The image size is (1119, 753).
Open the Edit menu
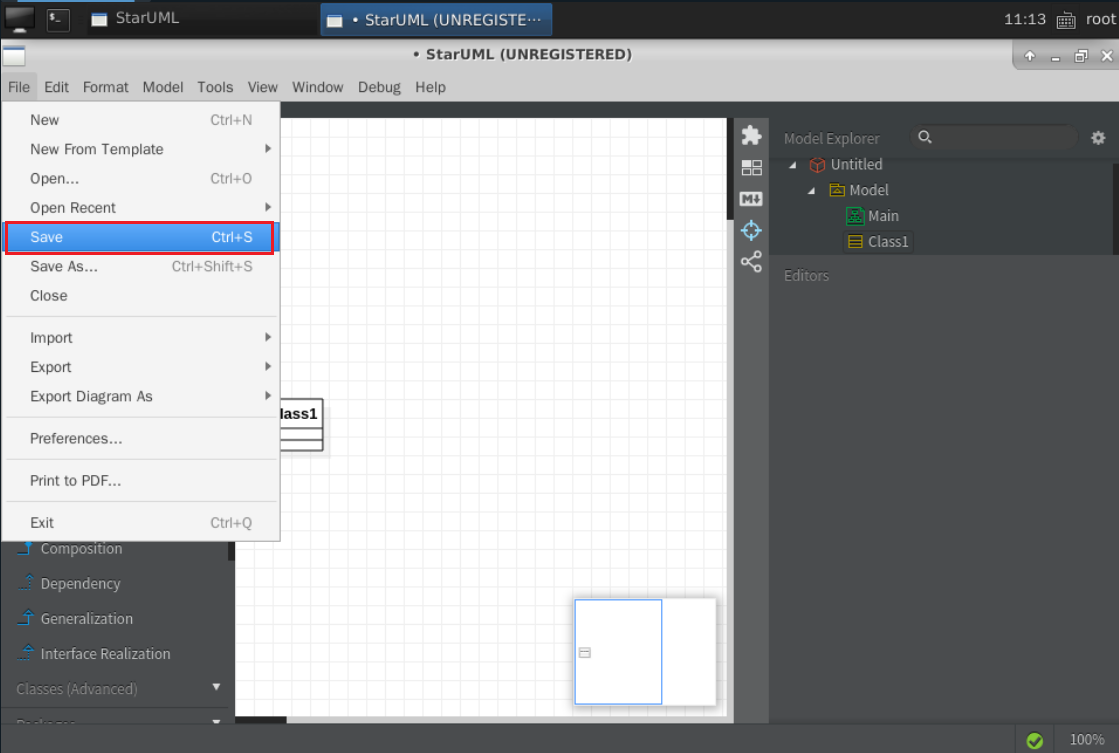56,87
